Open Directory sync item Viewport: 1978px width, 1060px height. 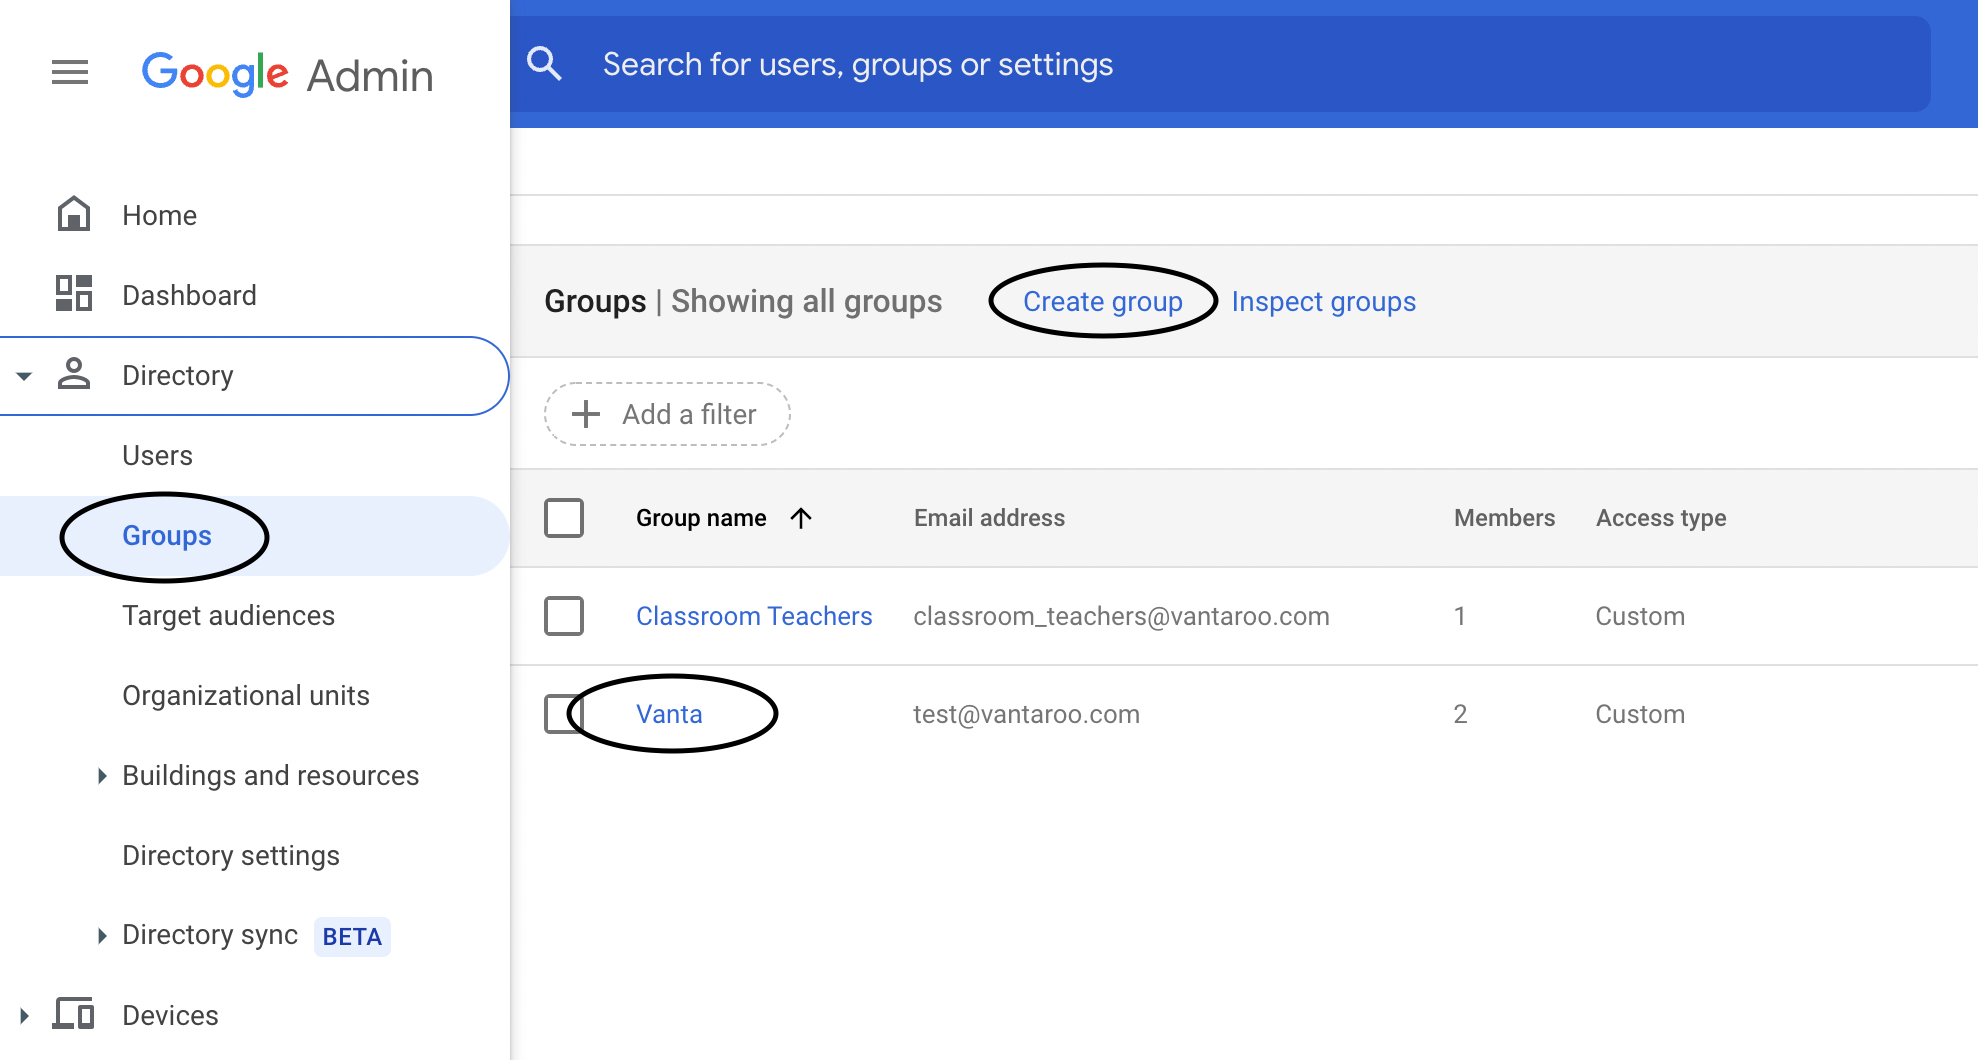[210, 935]
